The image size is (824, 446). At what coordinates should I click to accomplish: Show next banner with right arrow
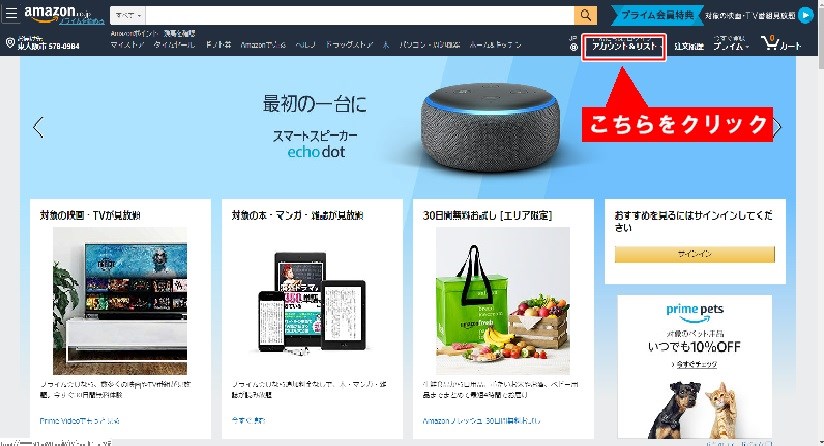pos(778,127)
